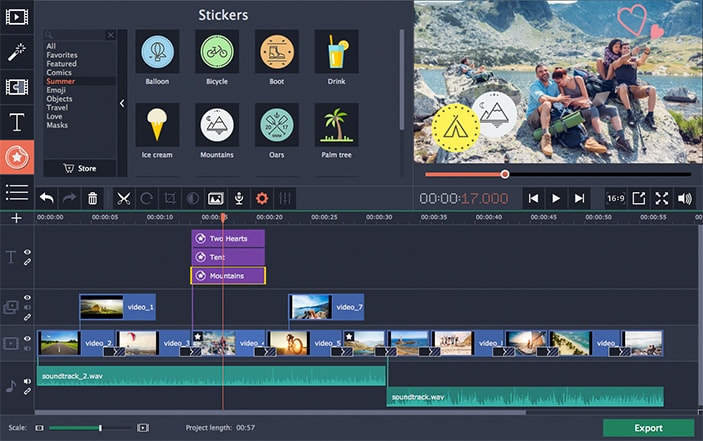Open the Media import tab in sidebar
Screen dimensions: 703x441
(x=17, y=17)
